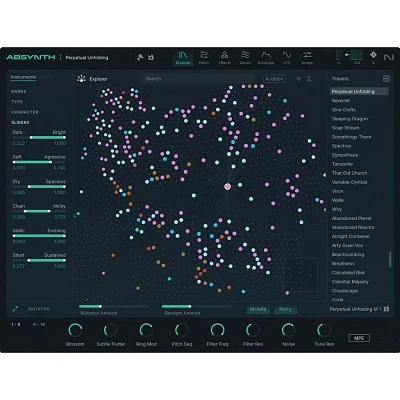The image size is (400, 400).
Task: Click the Filter Res macro knob
Action: (x=253, y=330)
